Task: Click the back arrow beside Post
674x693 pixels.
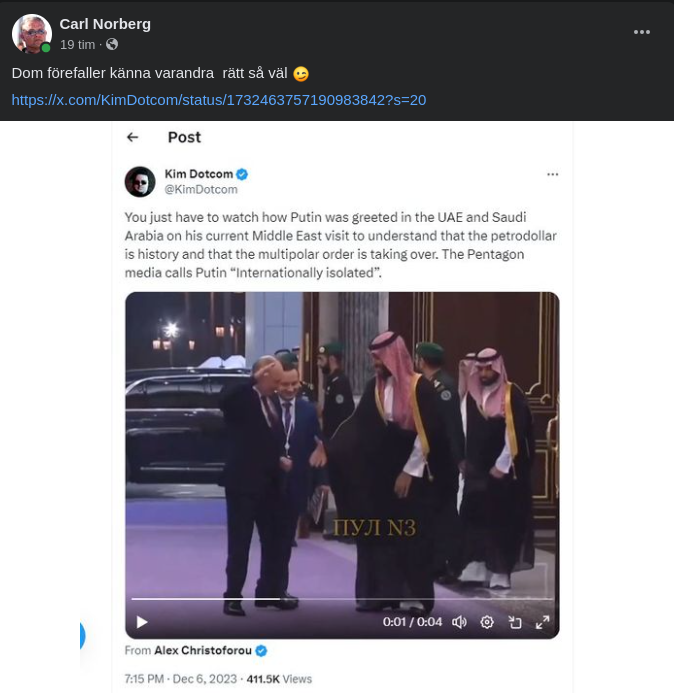Action: coord(132,137)
